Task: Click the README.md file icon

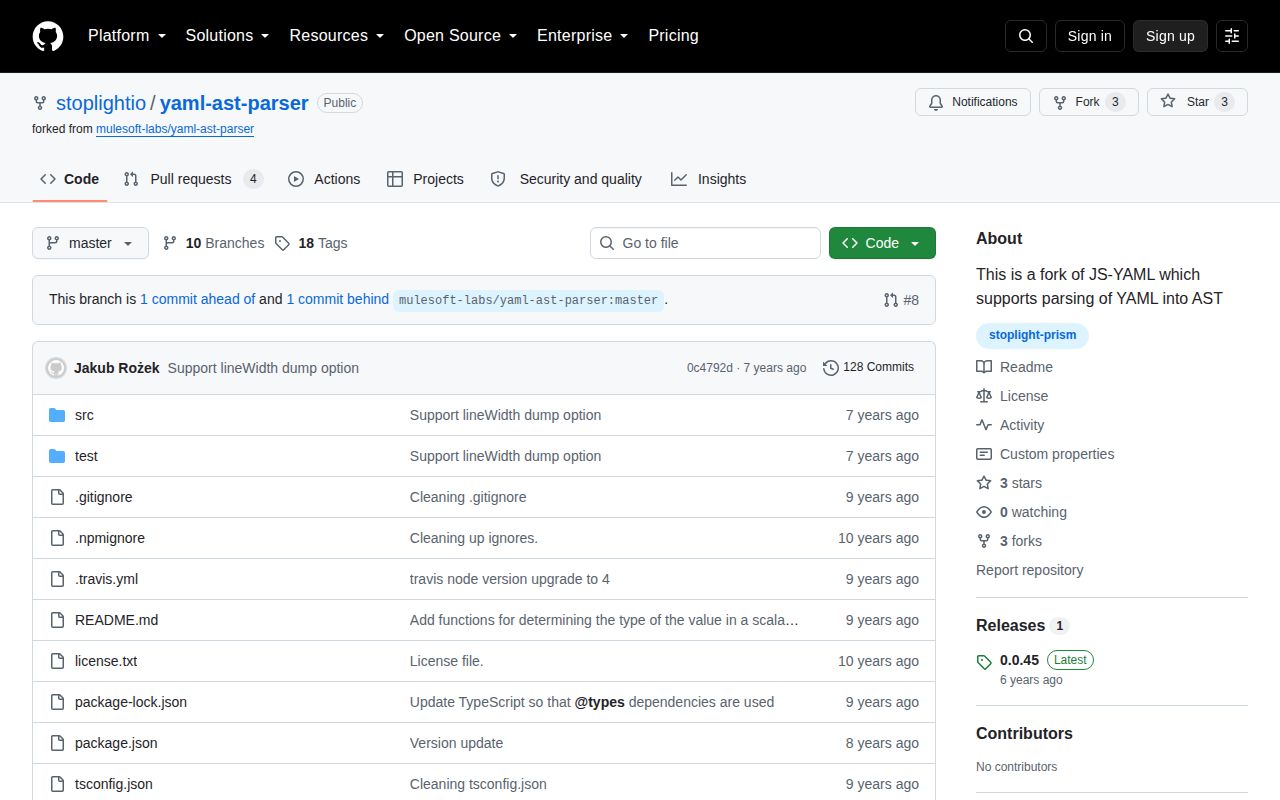Action: (x=57, y=620)
